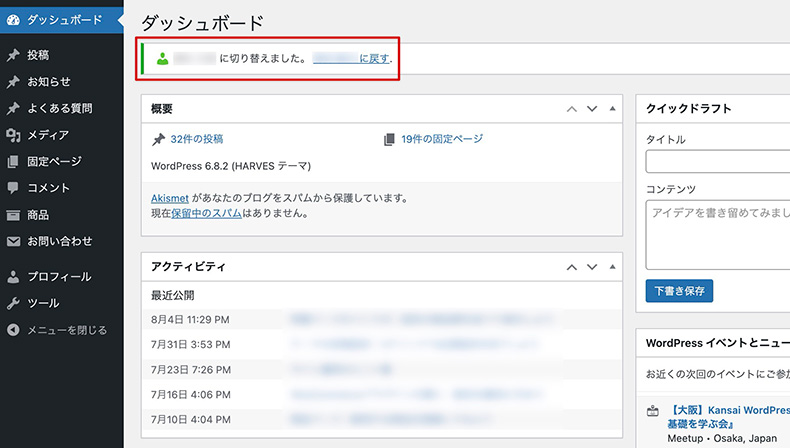Click the Akismet link

click(x=170, y=198)
